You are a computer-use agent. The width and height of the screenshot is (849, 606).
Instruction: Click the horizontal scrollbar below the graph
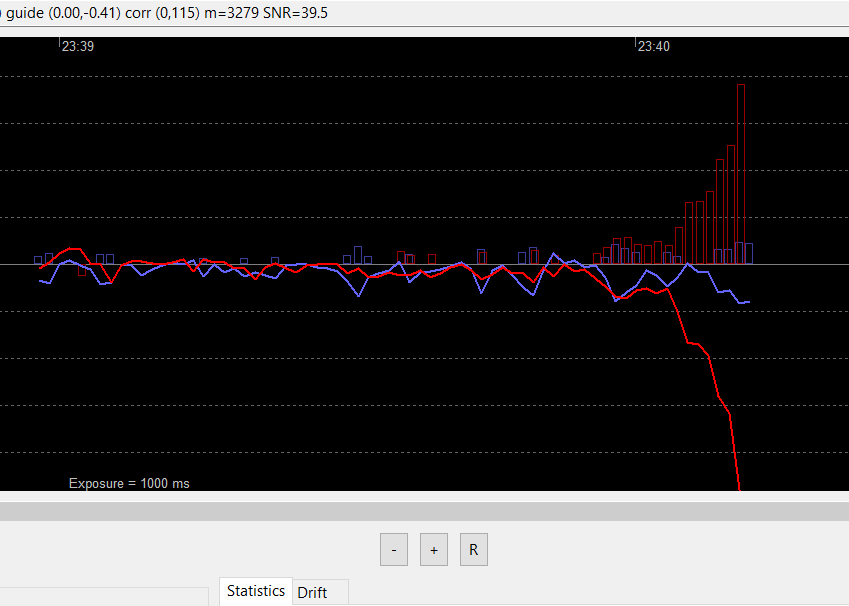click(424, 511)
